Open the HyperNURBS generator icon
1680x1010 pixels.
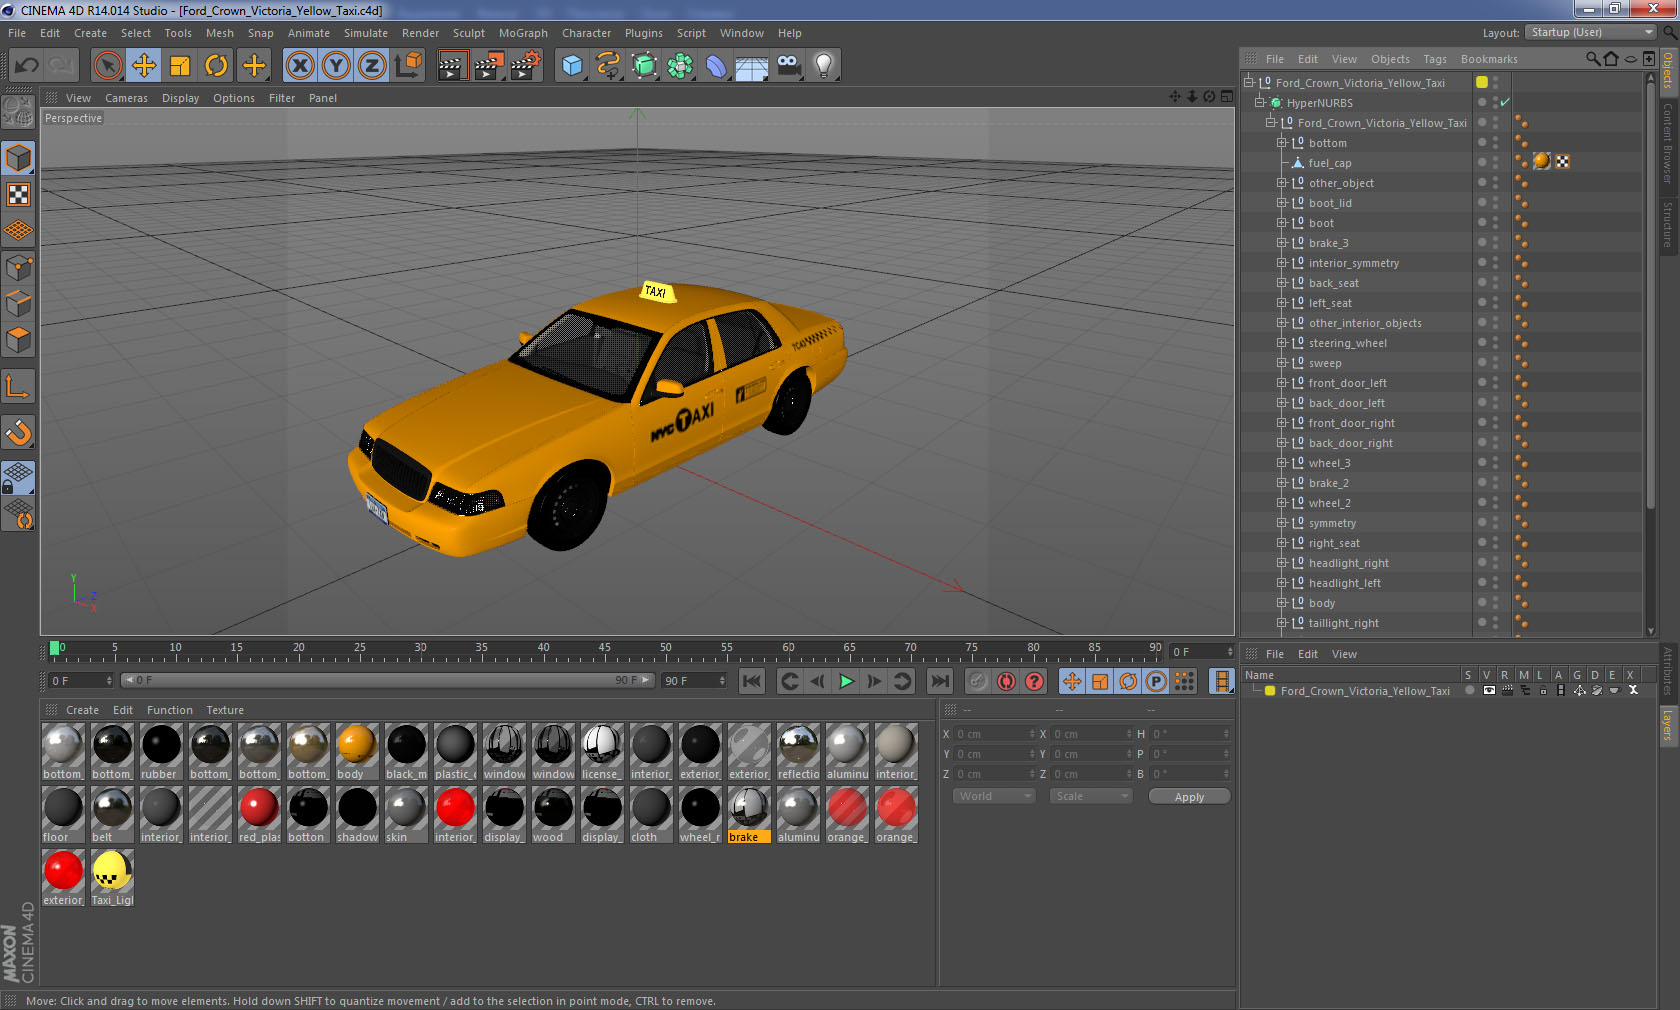[644, 66]
